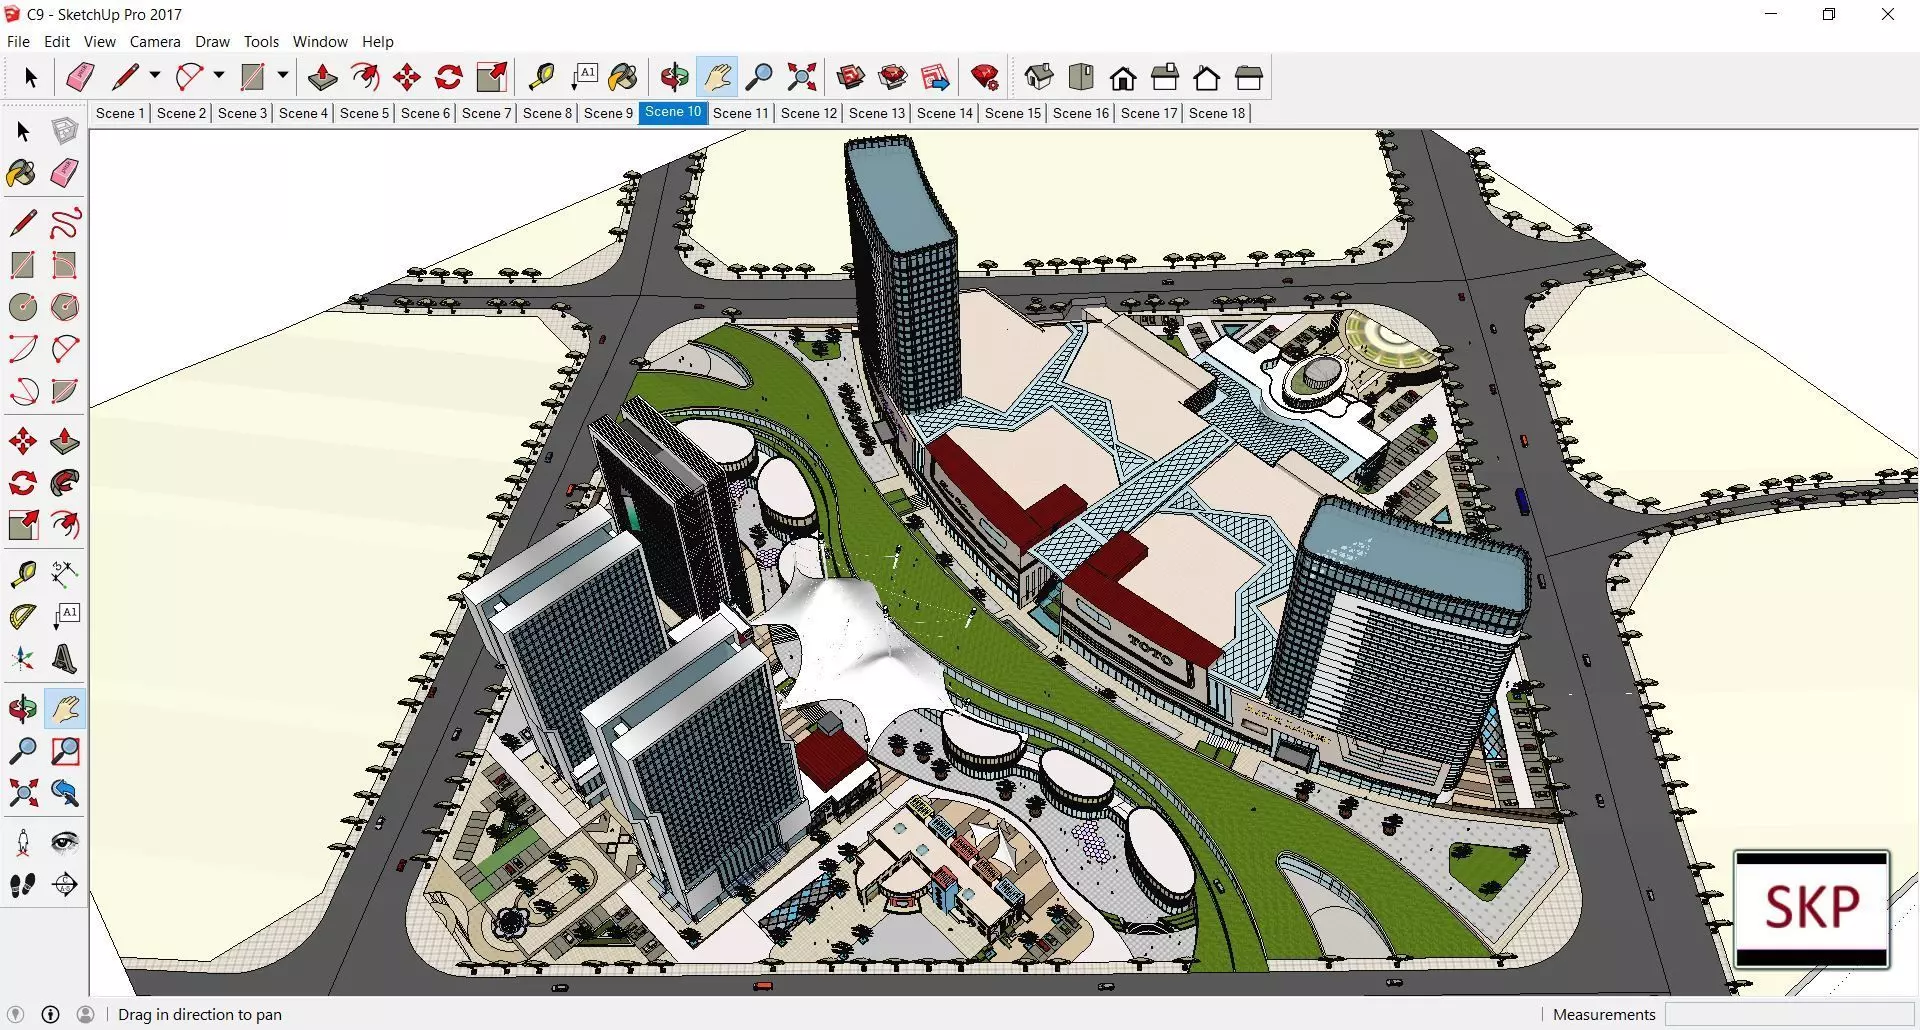Open the Extension Warehouse
This screenshot has height=1030, width=1920.
coord(892,77)
